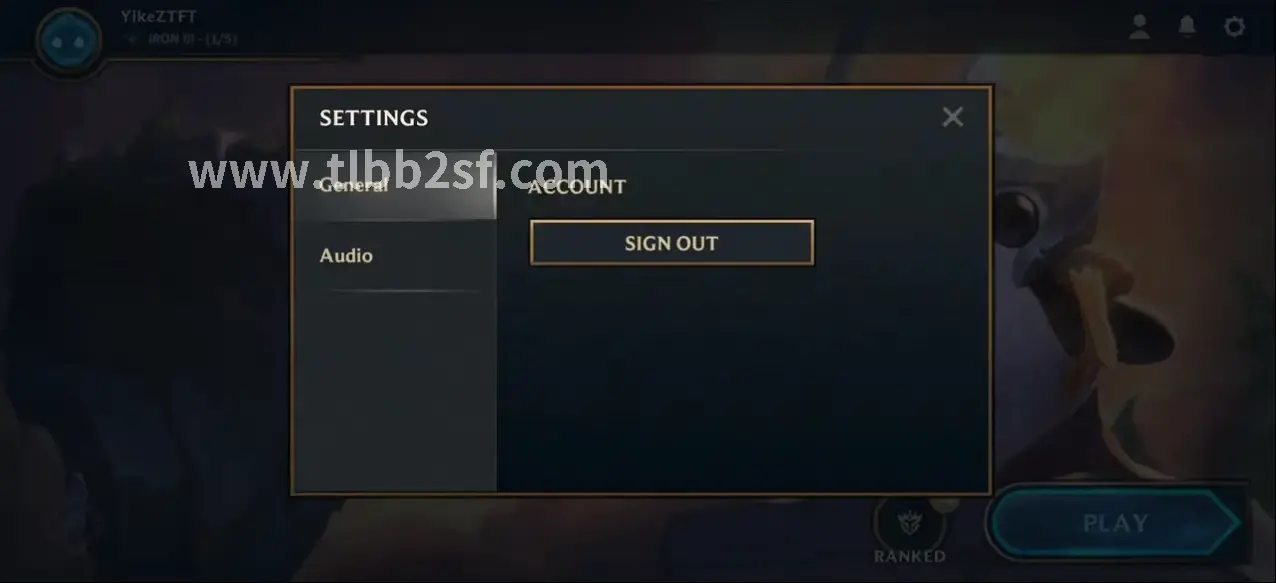The height and width of the screenshot is (583, 1276).
Task: Open the friends silhouette icon
Action: pos(1139,27)
